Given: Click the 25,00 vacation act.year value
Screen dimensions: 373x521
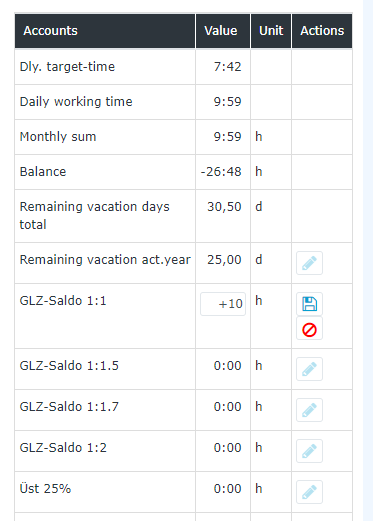Looking at the screenshot, I should [x=224, y=260].
